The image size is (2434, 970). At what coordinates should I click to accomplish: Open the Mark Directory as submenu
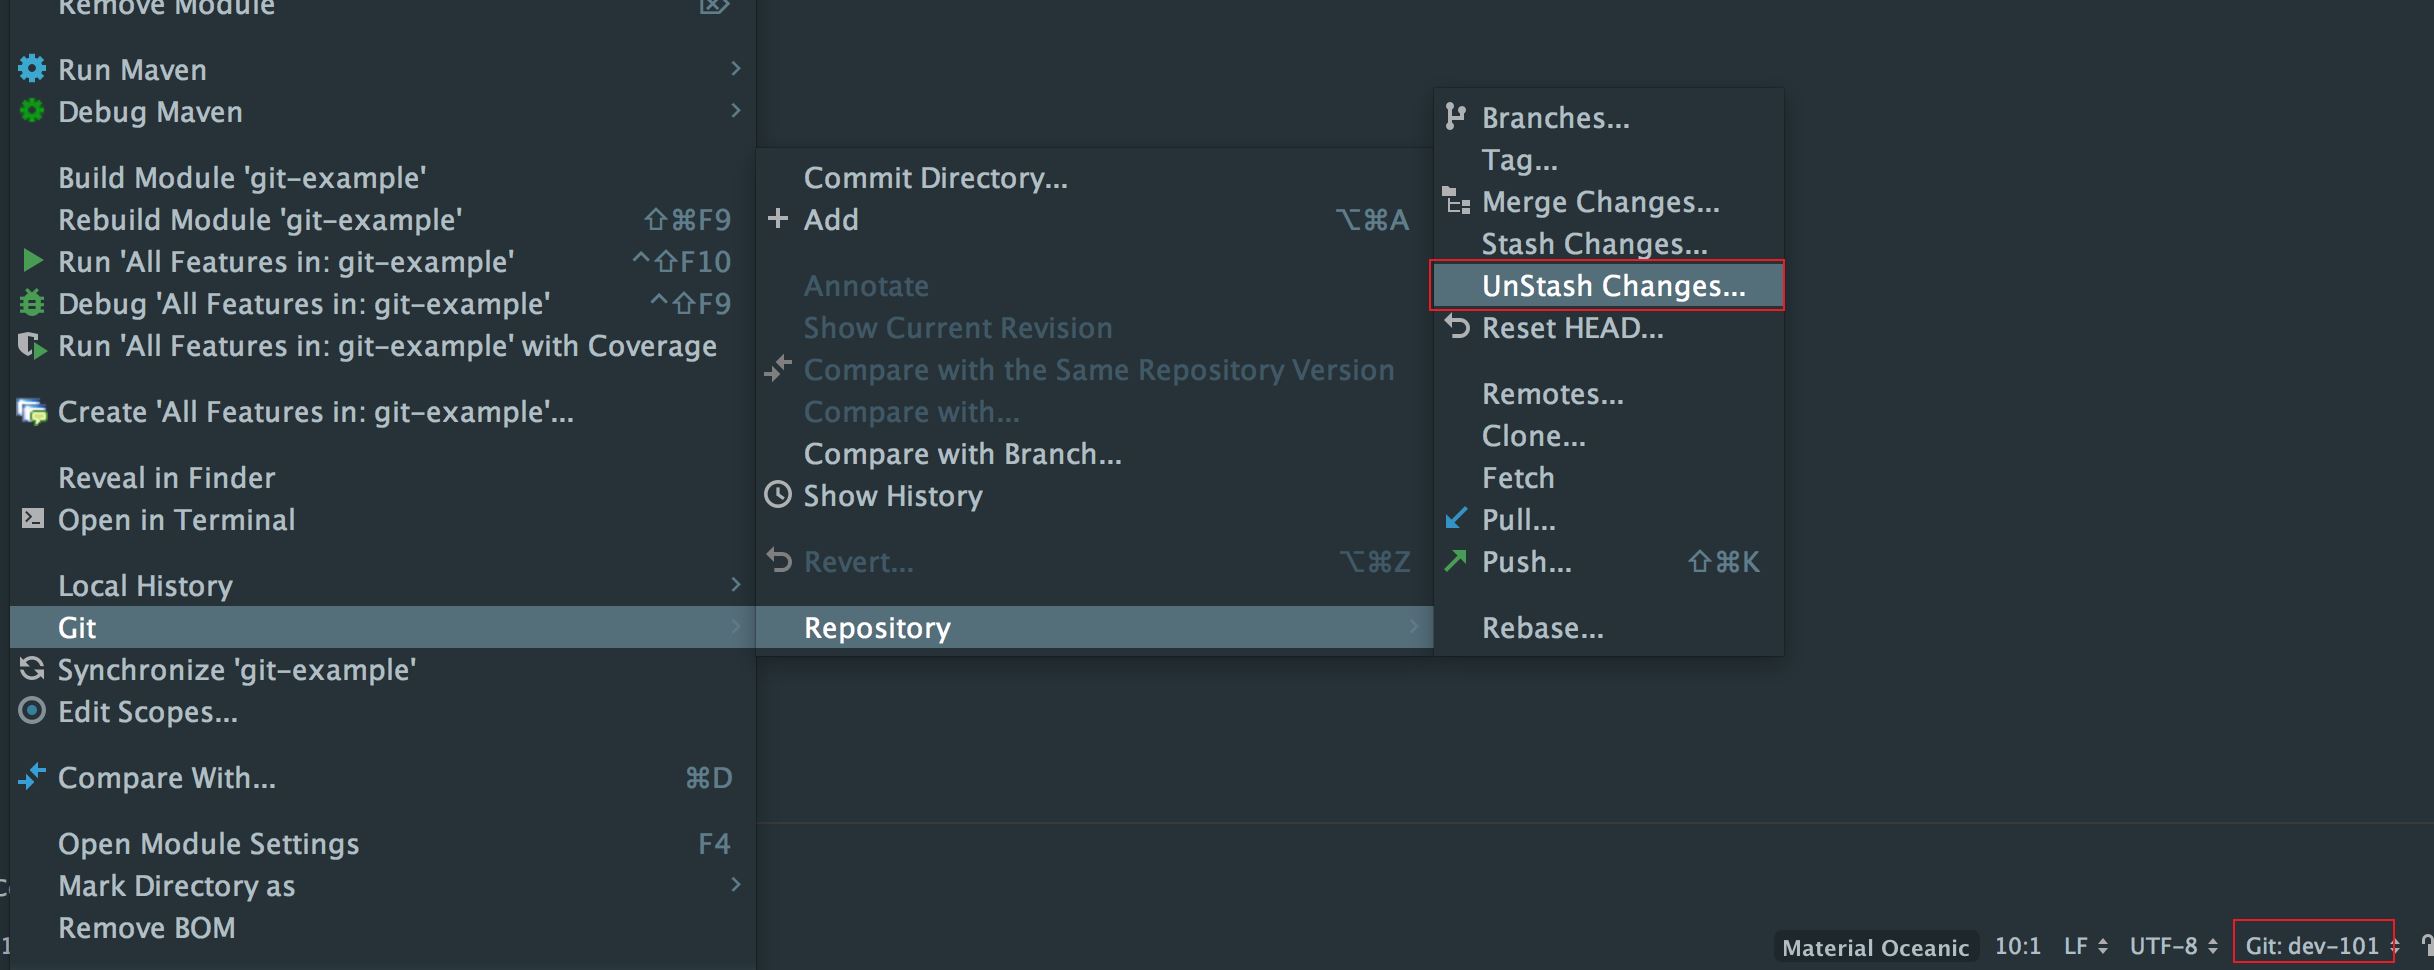(x=177, y=885)
